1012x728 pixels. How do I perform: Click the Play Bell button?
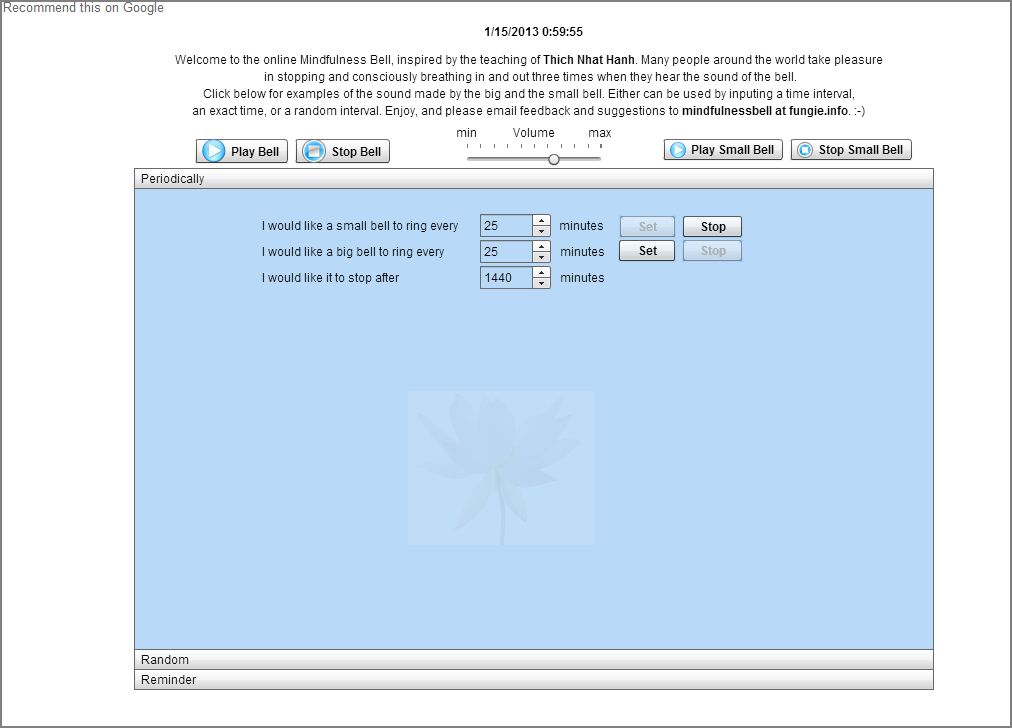[242, 151]
